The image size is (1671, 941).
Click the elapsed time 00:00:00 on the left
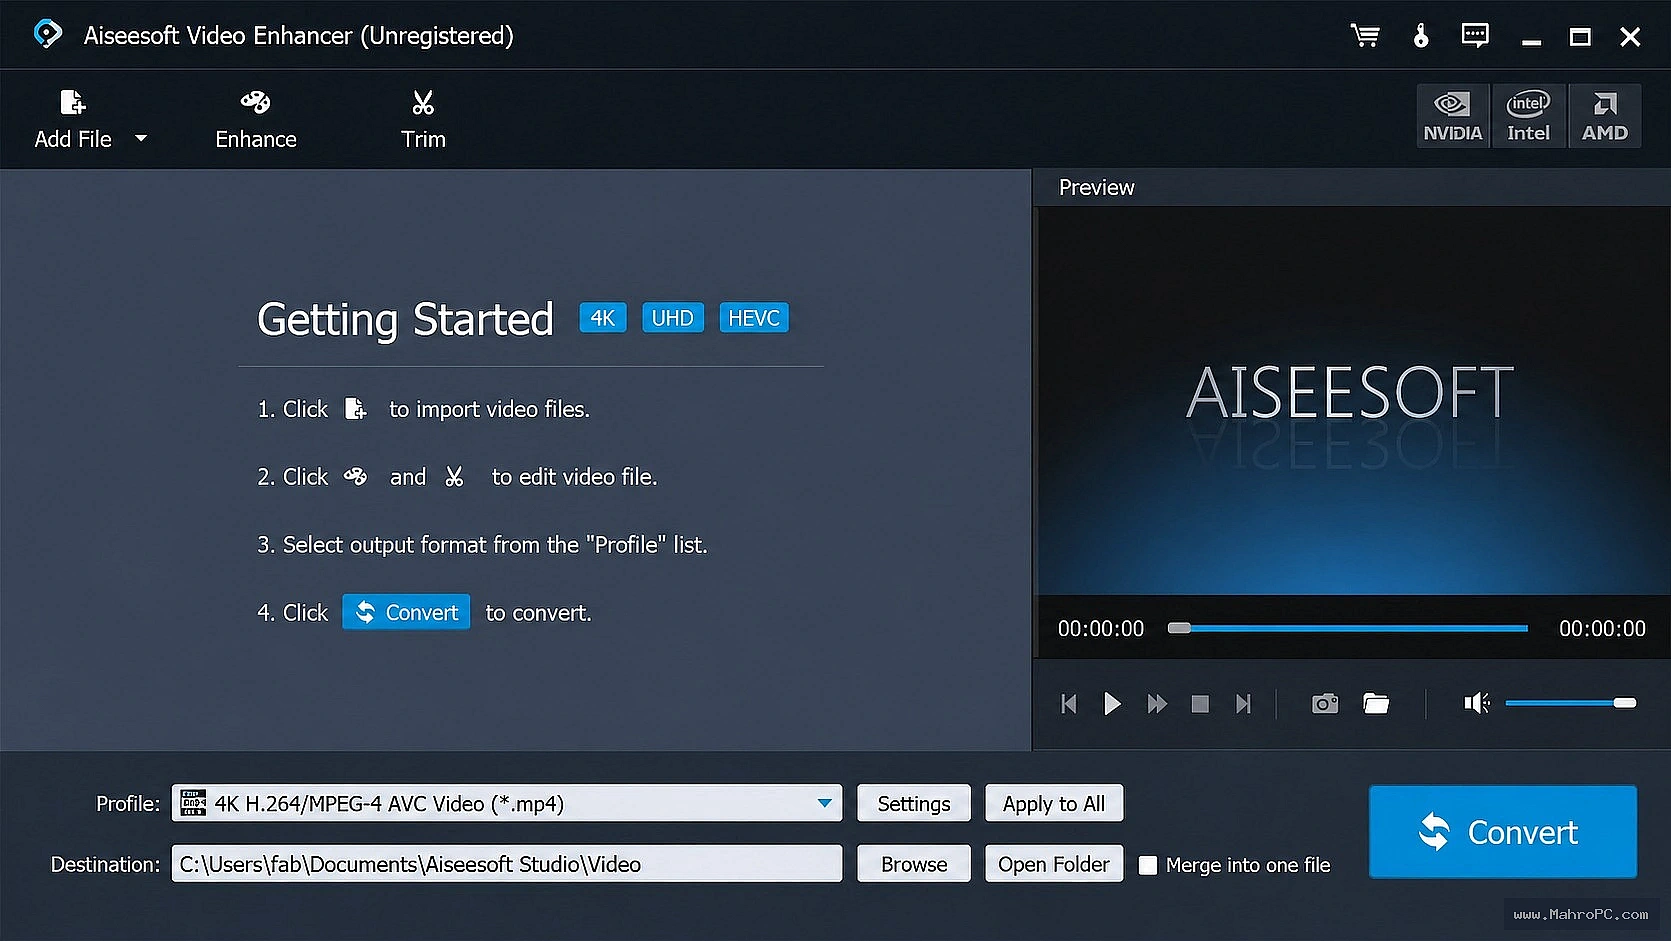[x=1101, y=628]
